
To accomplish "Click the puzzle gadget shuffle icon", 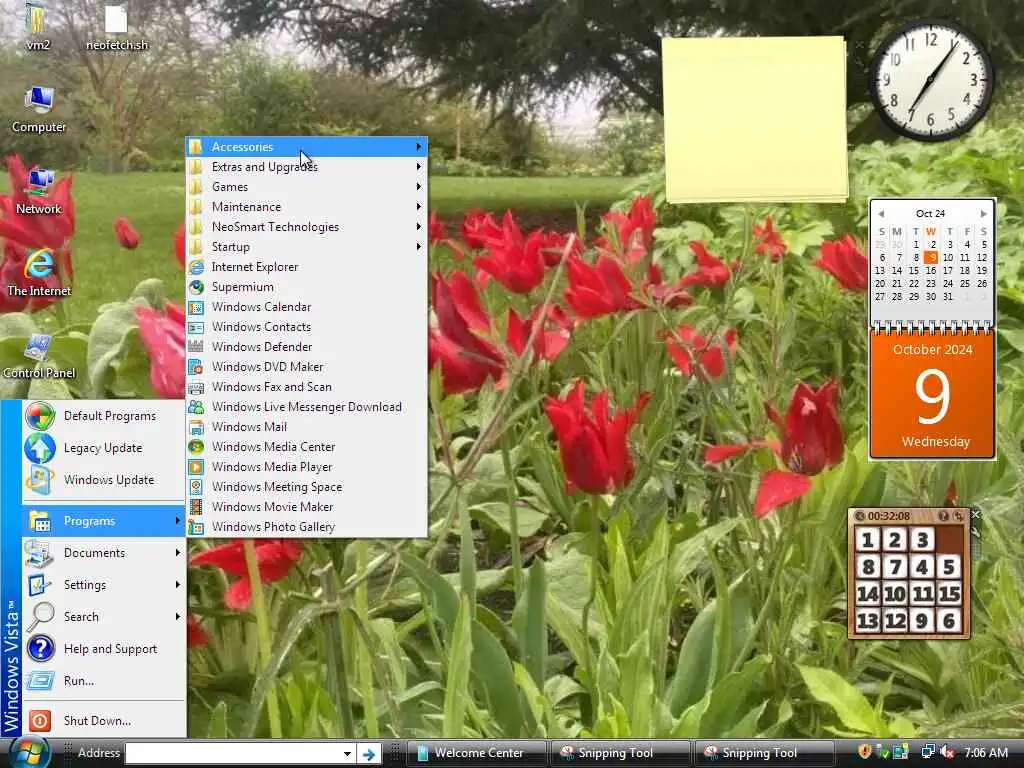I will [x=958, y=516].
